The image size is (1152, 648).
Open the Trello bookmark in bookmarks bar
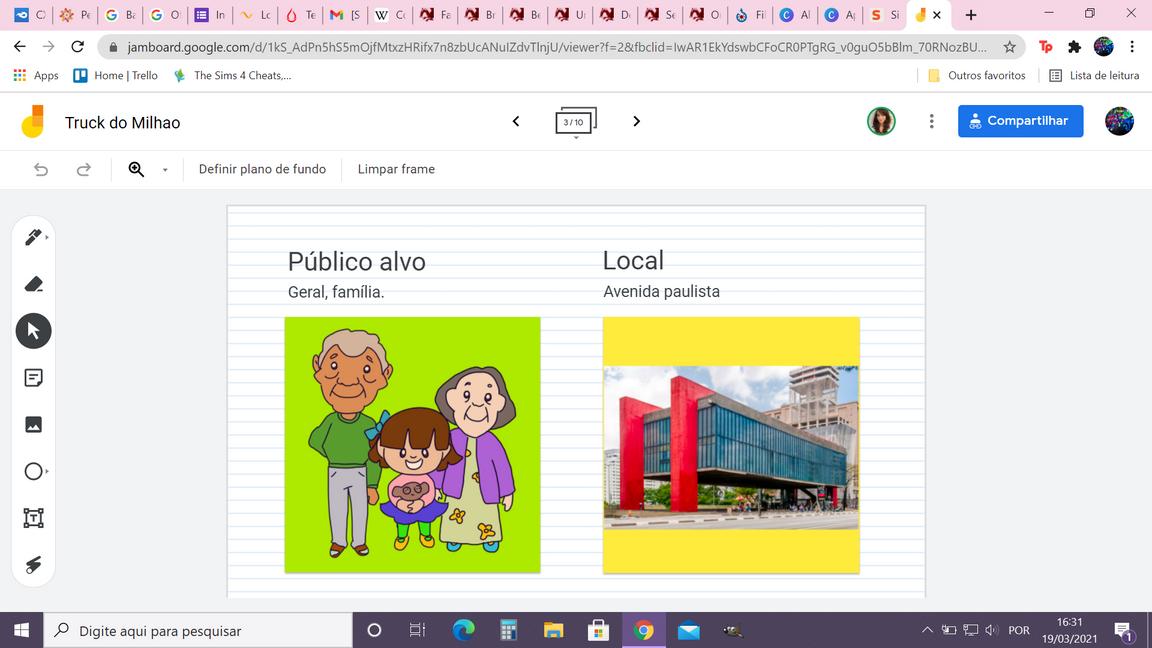coord(116,75)
